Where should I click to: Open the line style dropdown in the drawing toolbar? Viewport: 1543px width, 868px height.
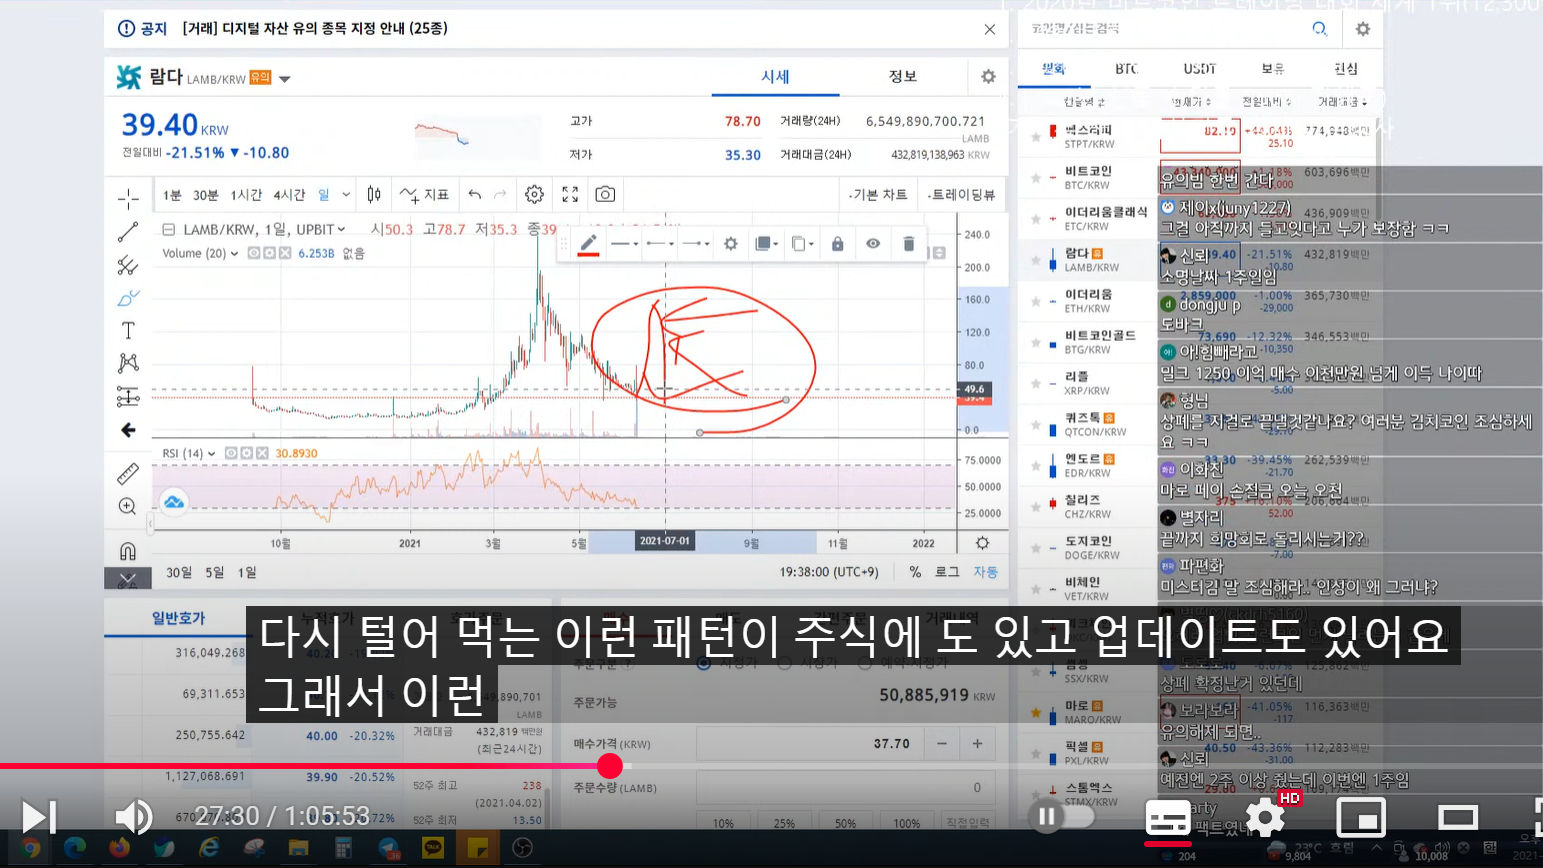point(624,243)
